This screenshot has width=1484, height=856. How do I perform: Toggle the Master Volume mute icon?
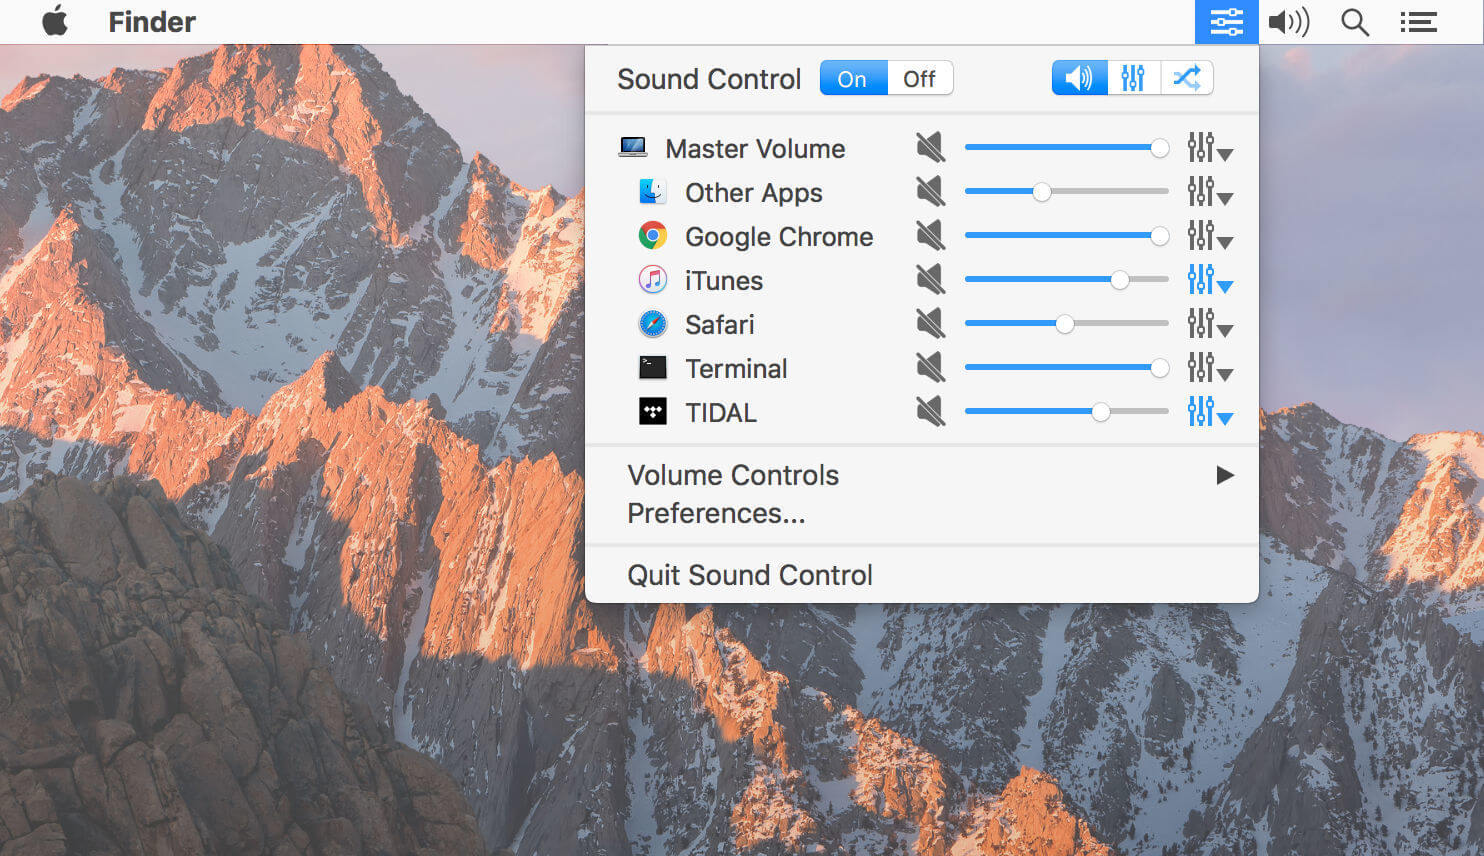pyautogui.click(x=930, y=148)
